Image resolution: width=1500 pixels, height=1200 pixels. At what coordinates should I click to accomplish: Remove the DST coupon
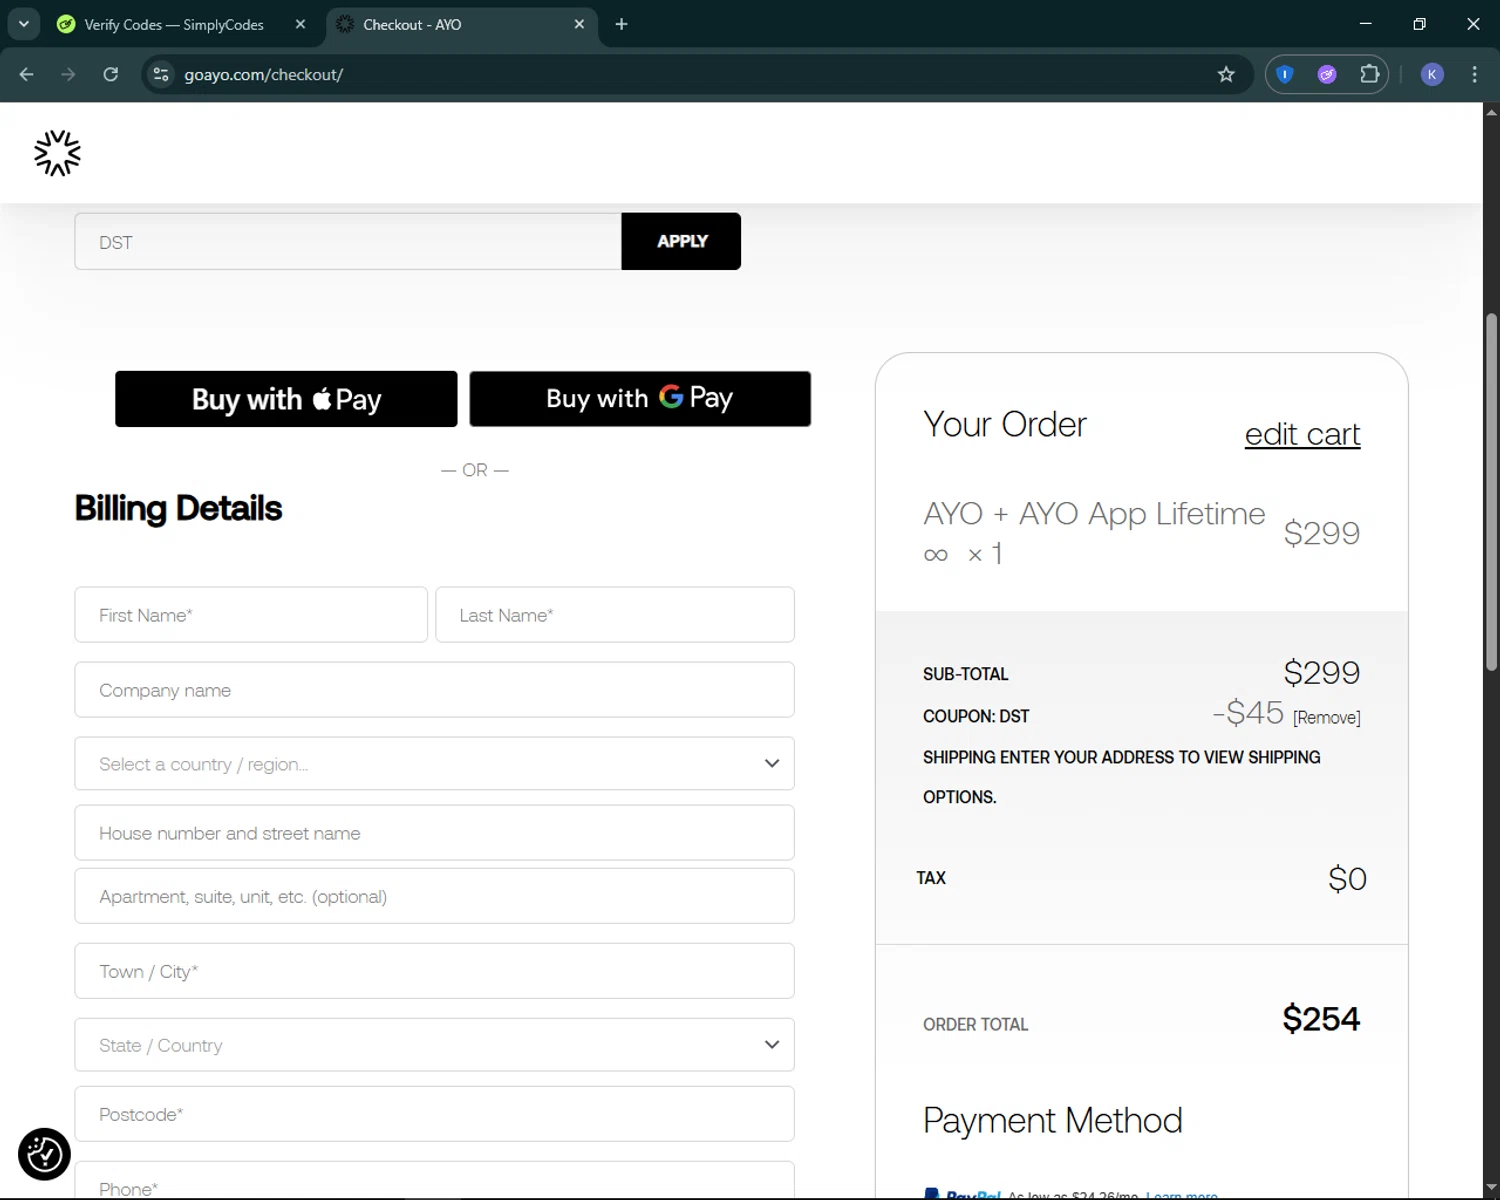(x=1326, y=717)
